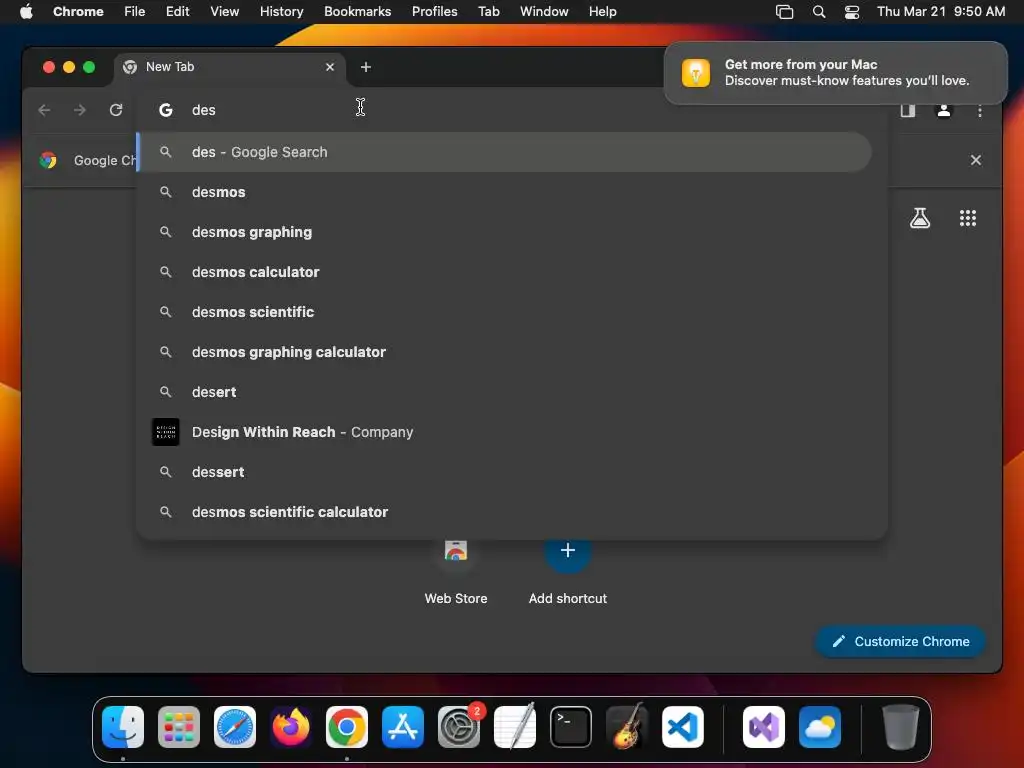Open the profile avatar icon
Viewport: 1024px width, 768px height.
[944, 110]
